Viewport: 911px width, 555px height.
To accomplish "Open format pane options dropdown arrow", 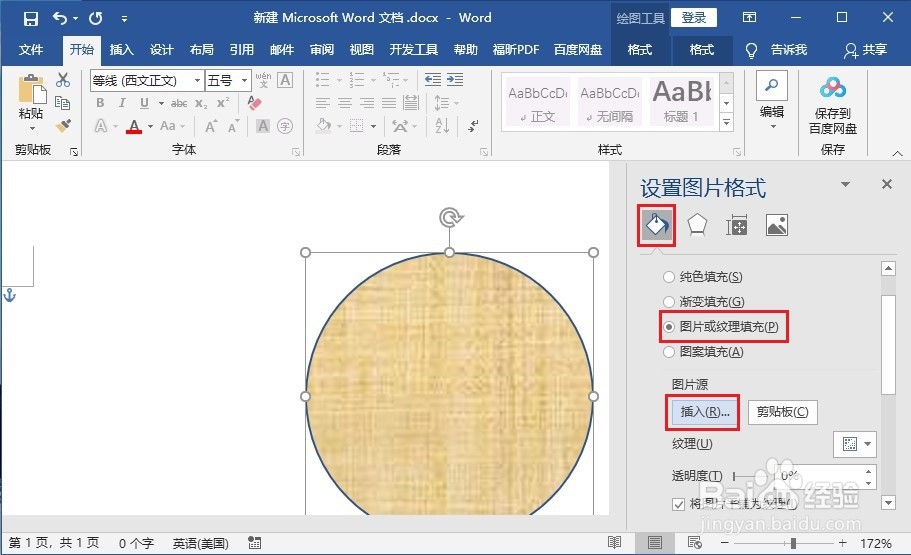I will 845,184.
